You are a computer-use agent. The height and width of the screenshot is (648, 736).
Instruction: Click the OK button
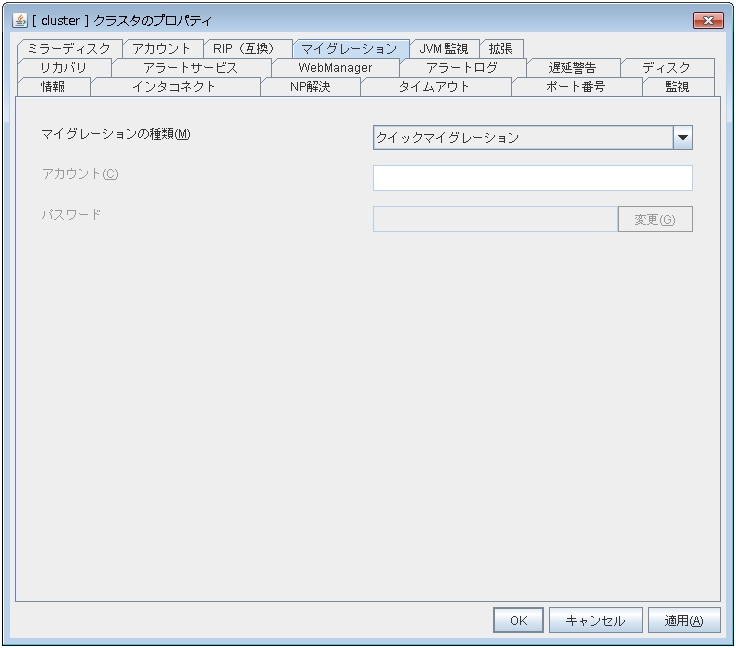(x=518, y=620)
